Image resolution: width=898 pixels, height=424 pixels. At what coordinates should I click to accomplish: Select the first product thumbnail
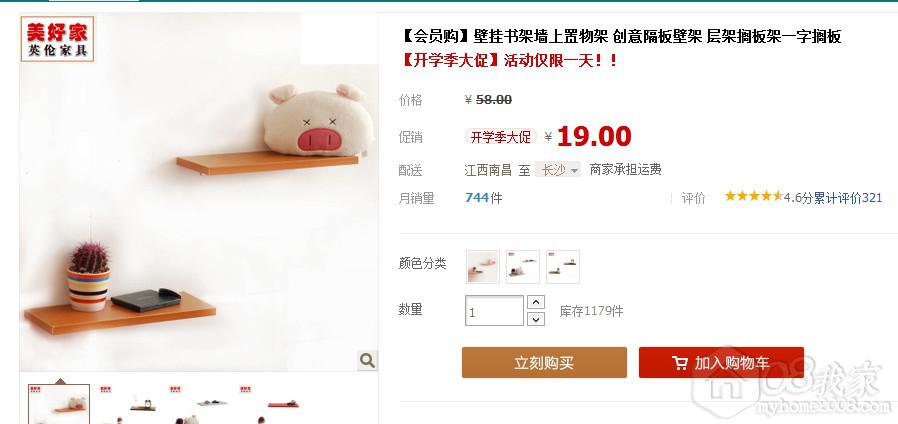59,404
